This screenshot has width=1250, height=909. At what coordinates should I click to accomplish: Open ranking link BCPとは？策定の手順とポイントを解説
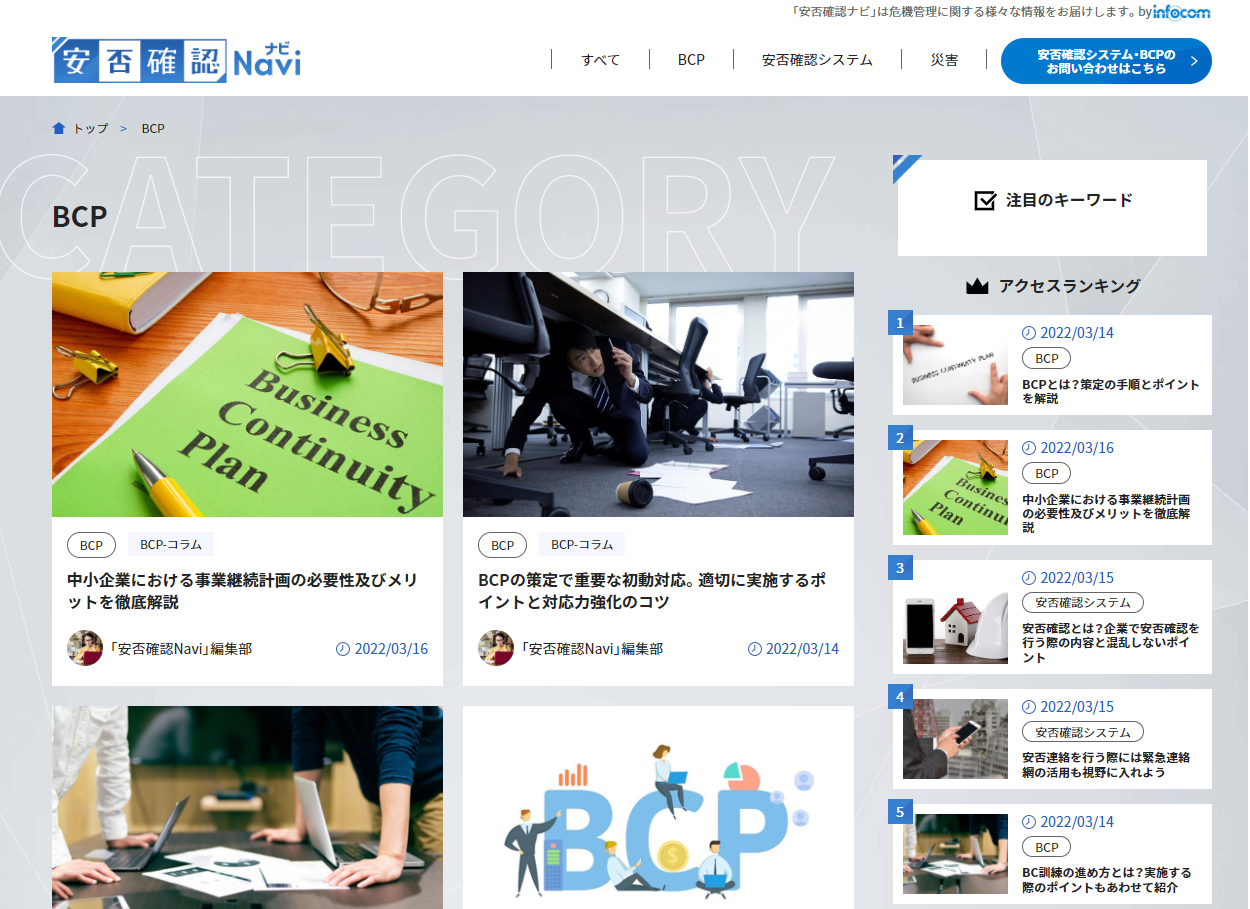click(1111, 391)
